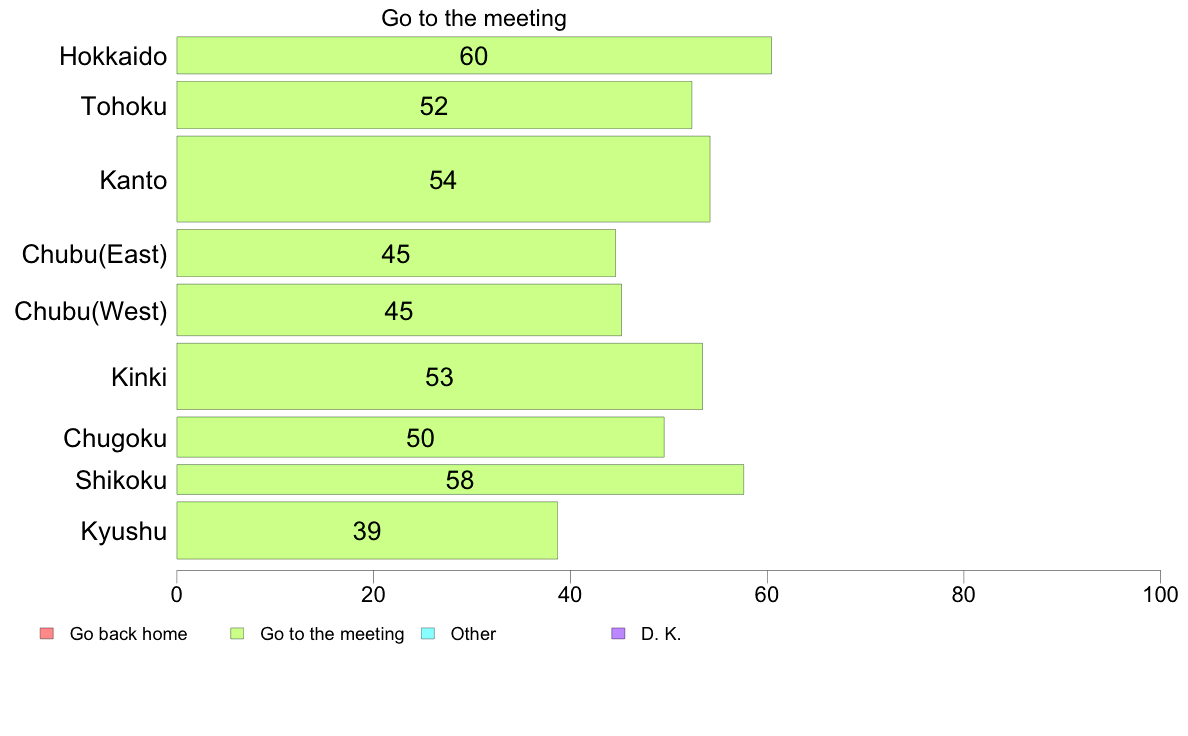This screenshot has height=736, width=1188.
Task: Select the Chugoku bar showing 50
Action: (420, 437)
